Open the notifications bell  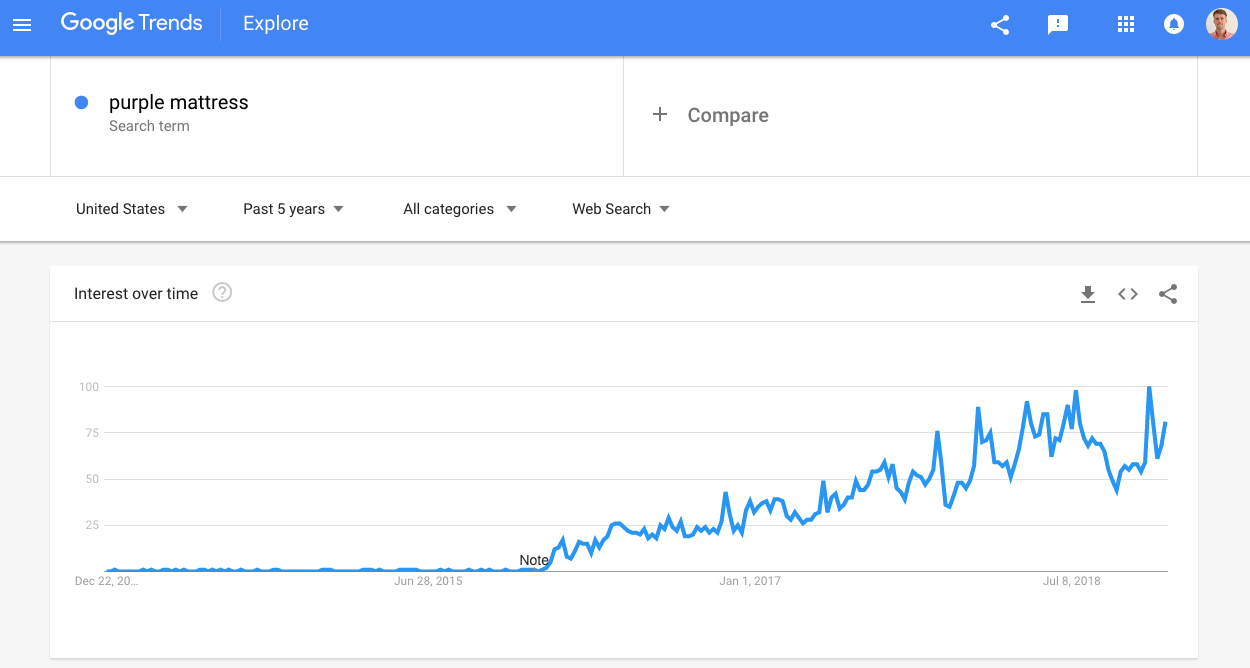[1174, 25]
